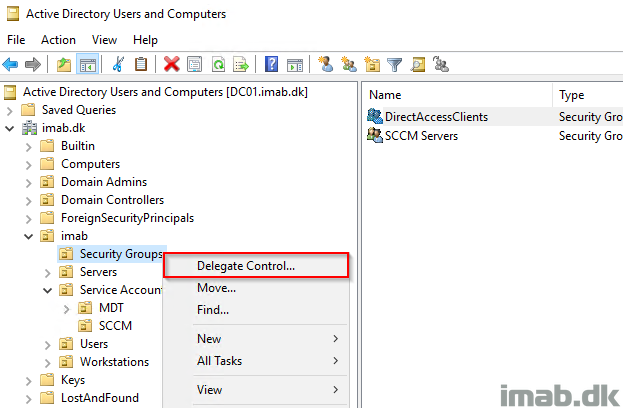The width and height of the screenshot is (623, 408).
Task: Click the Find objects toolbar icon
Action: click(x=418, y=64)
